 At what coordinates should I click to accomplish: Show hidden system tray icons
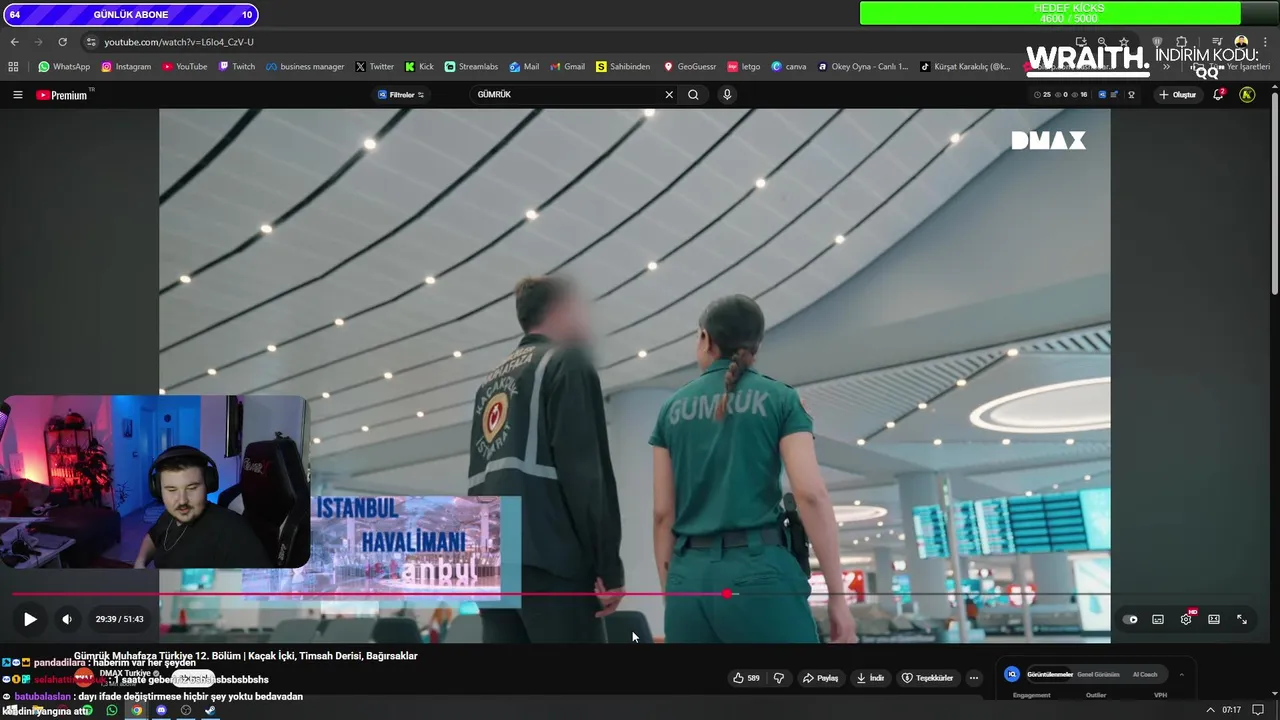pyautogui.click(x=1210, y=710)
